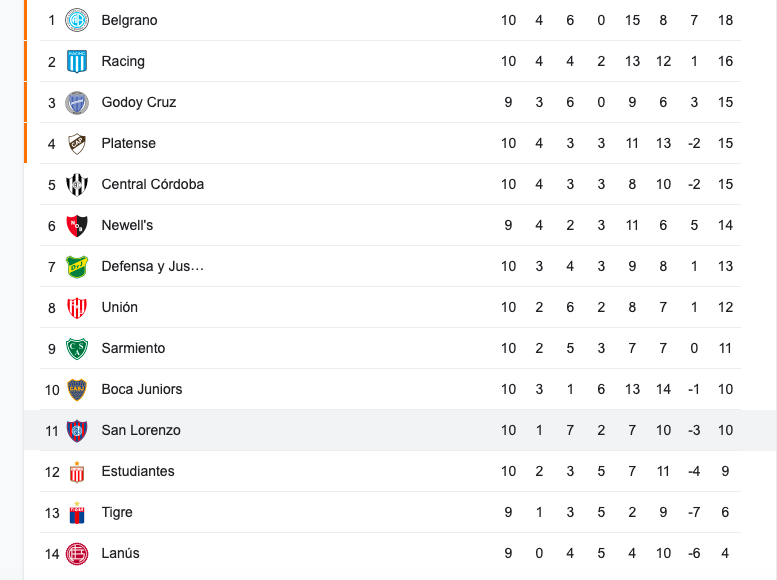Click the Defensa y Justicia crest
The height and width of the screenshot is (580, 777).
pos(77,267)
